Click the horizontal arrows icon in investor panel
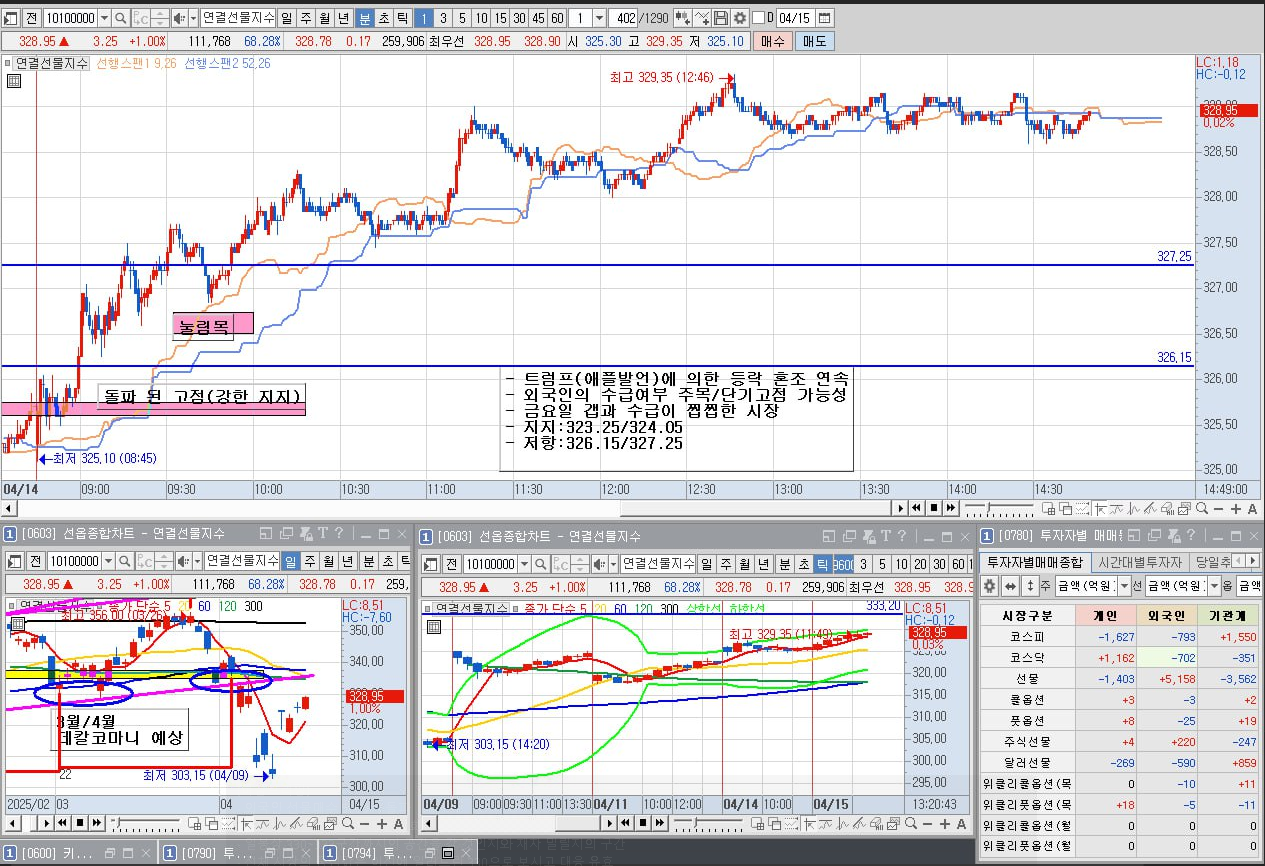This screenshot has width=1265, height=866. point(1010,586)
